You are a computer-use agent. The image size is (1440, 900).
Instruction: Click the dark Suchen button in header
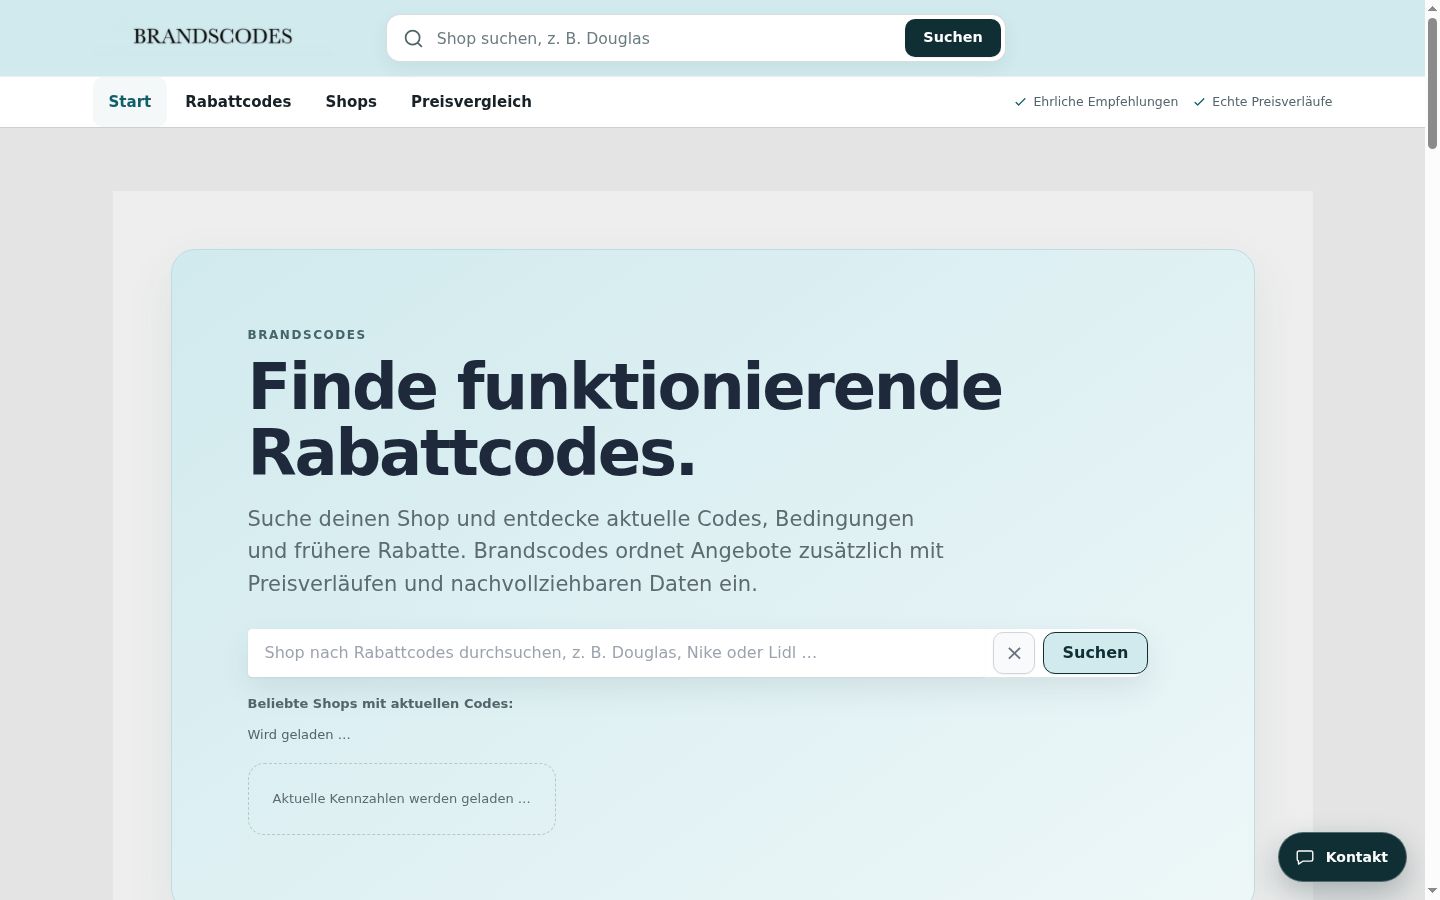(953, 38)
